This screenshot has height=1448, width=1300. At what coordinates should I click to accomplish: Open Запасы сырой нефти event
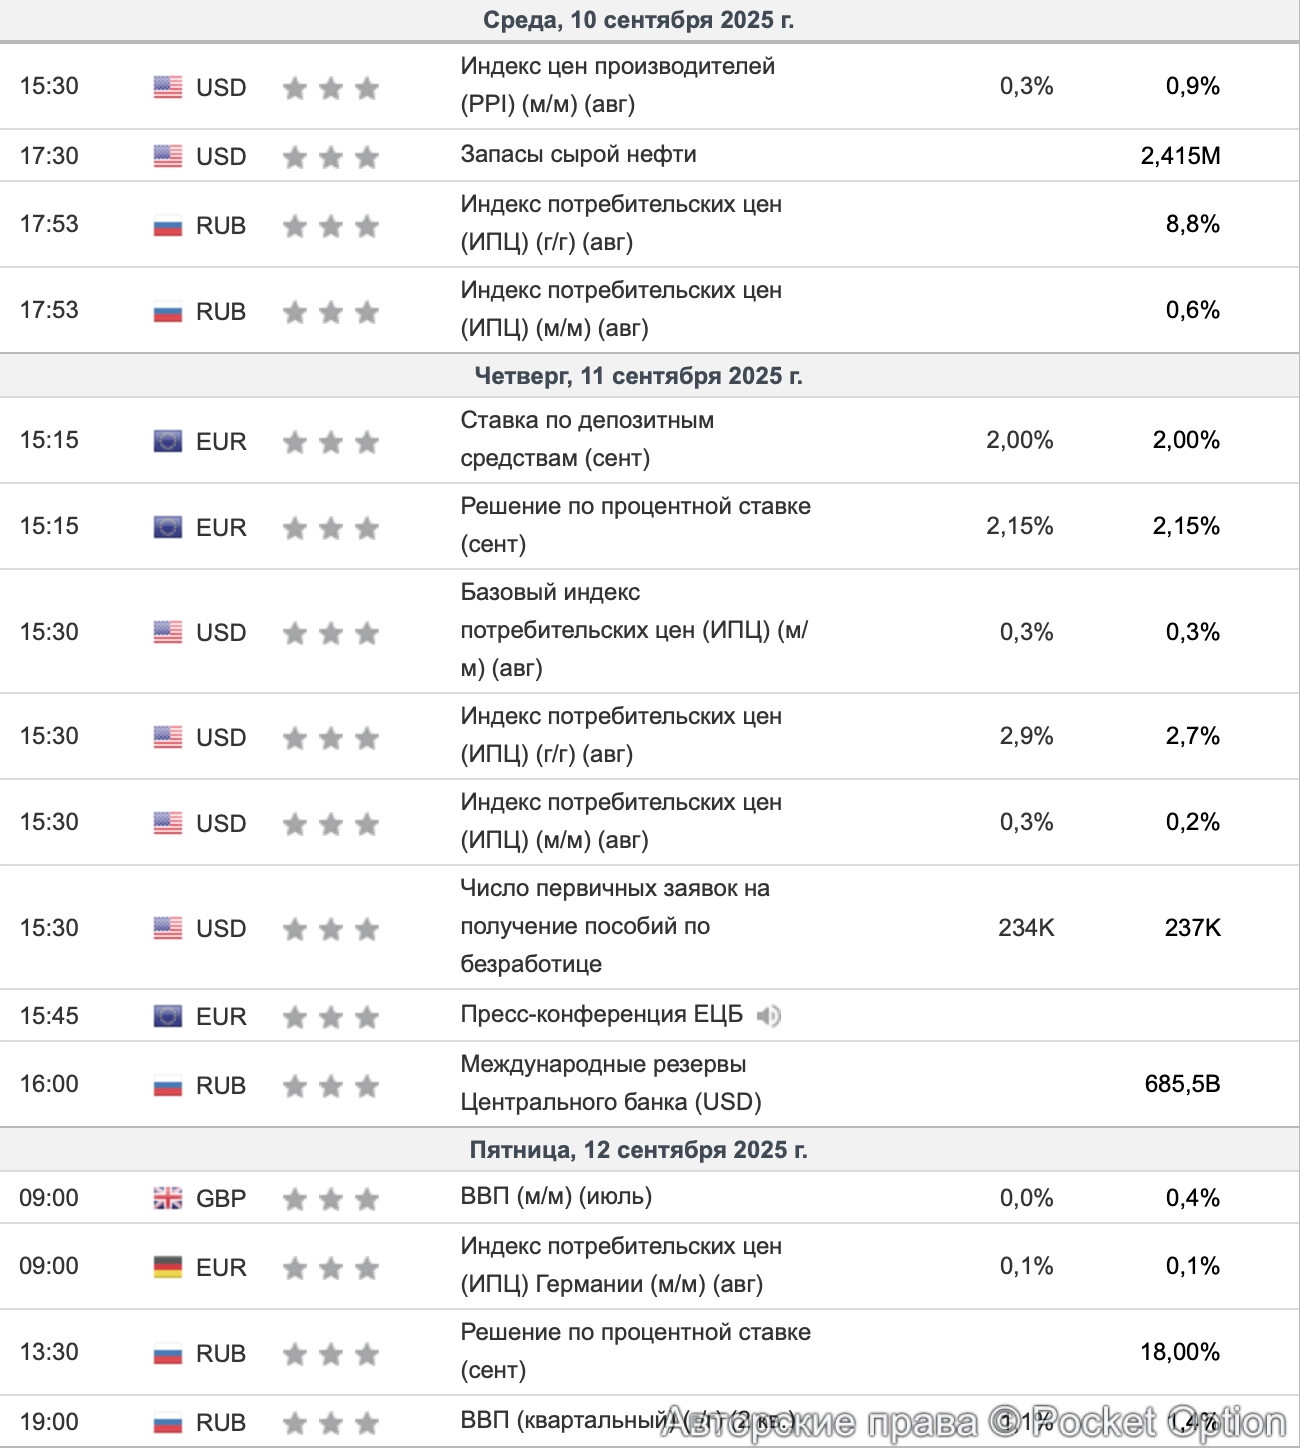click(x=578, y=155)
